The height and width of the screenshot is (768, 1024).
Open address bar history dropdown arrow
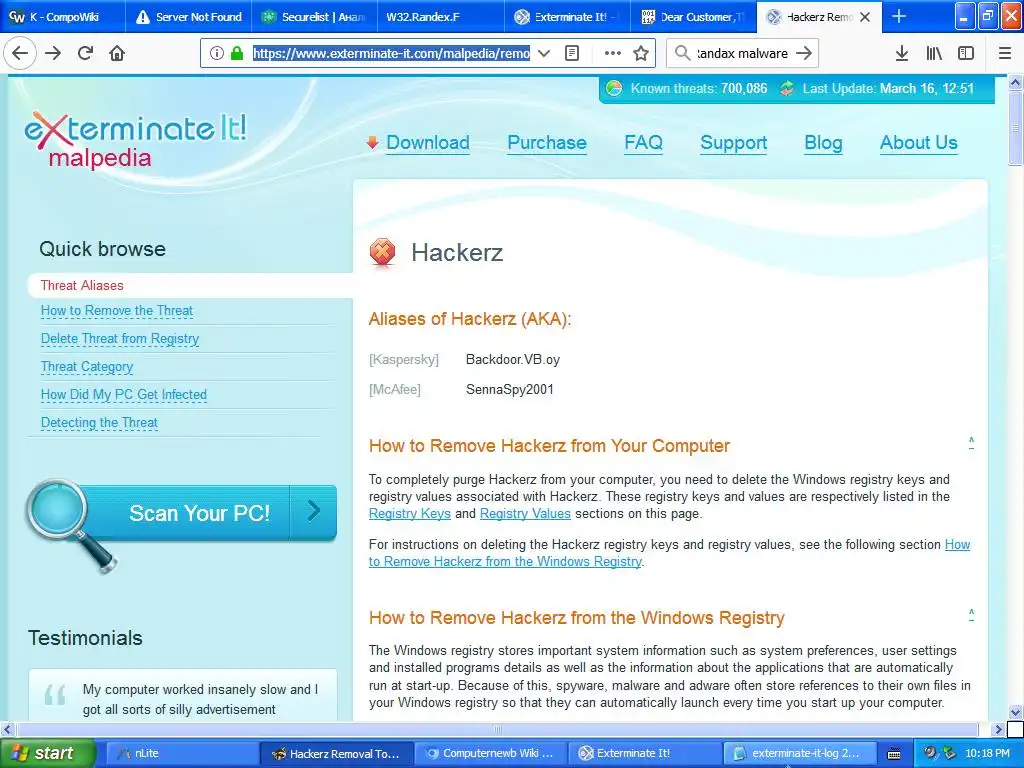[543, 54]
